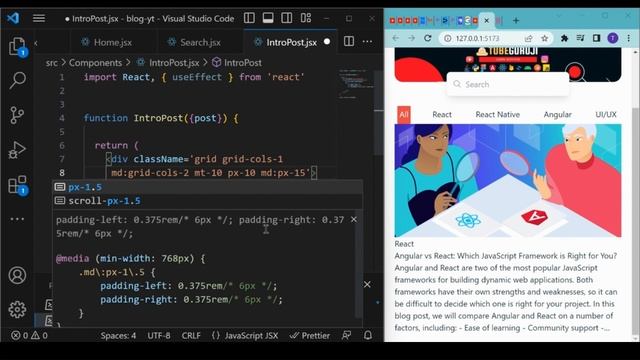Click Angular vs React post title text
Image resolution: width=640 pixels, height=360 pixels.
506,256
